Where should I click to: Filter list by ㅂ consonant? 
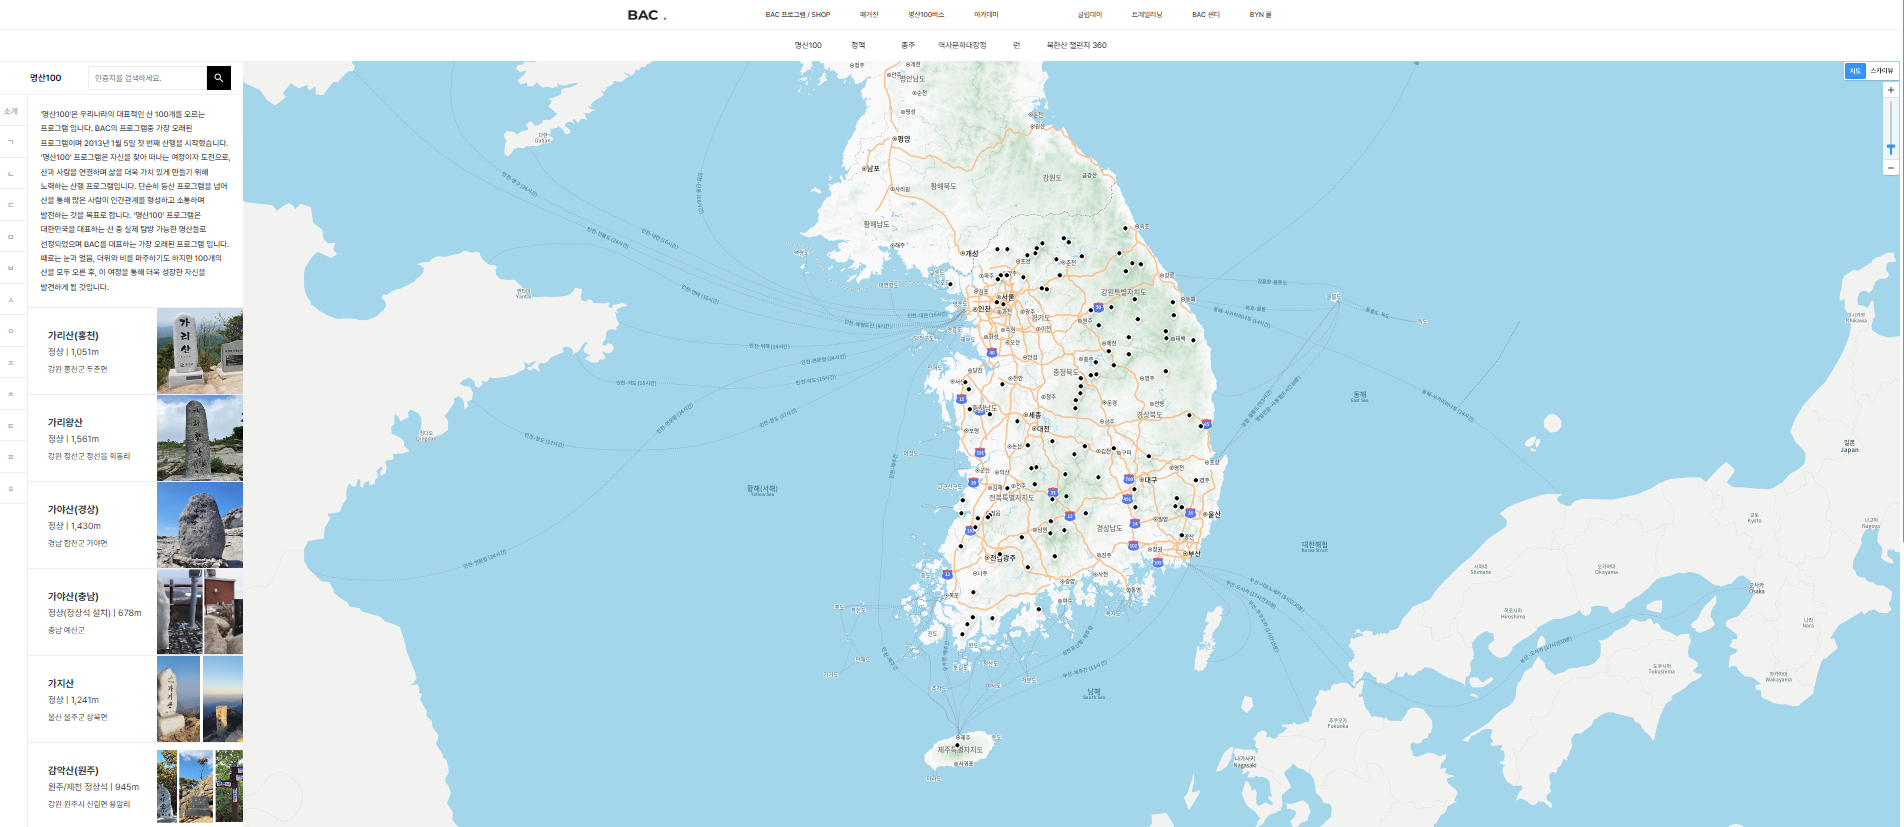[11, 268]
